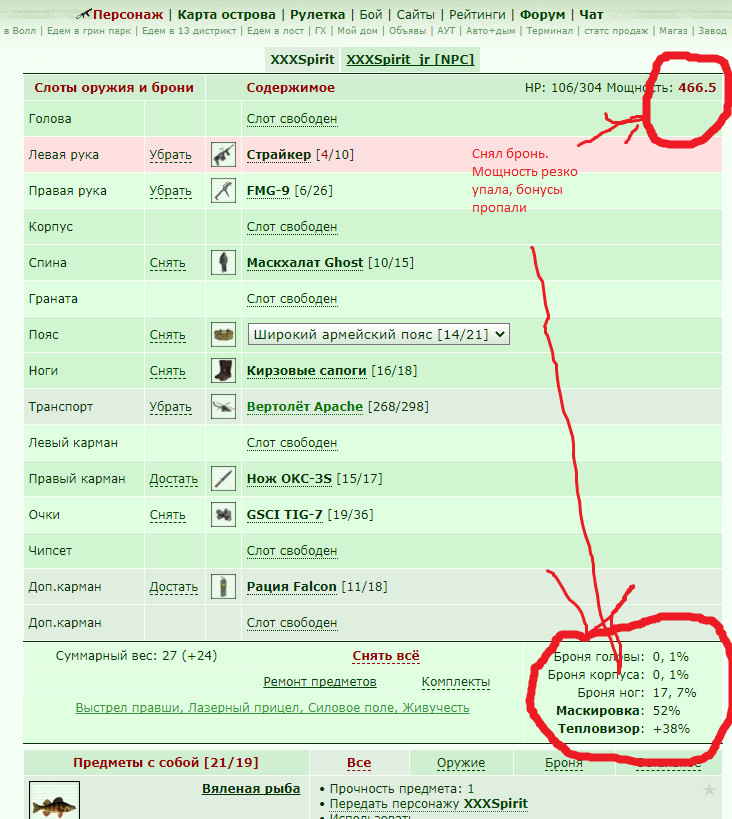
Task: Open the Вертолёт Apache item link
Action: click(x=305, y=407)
